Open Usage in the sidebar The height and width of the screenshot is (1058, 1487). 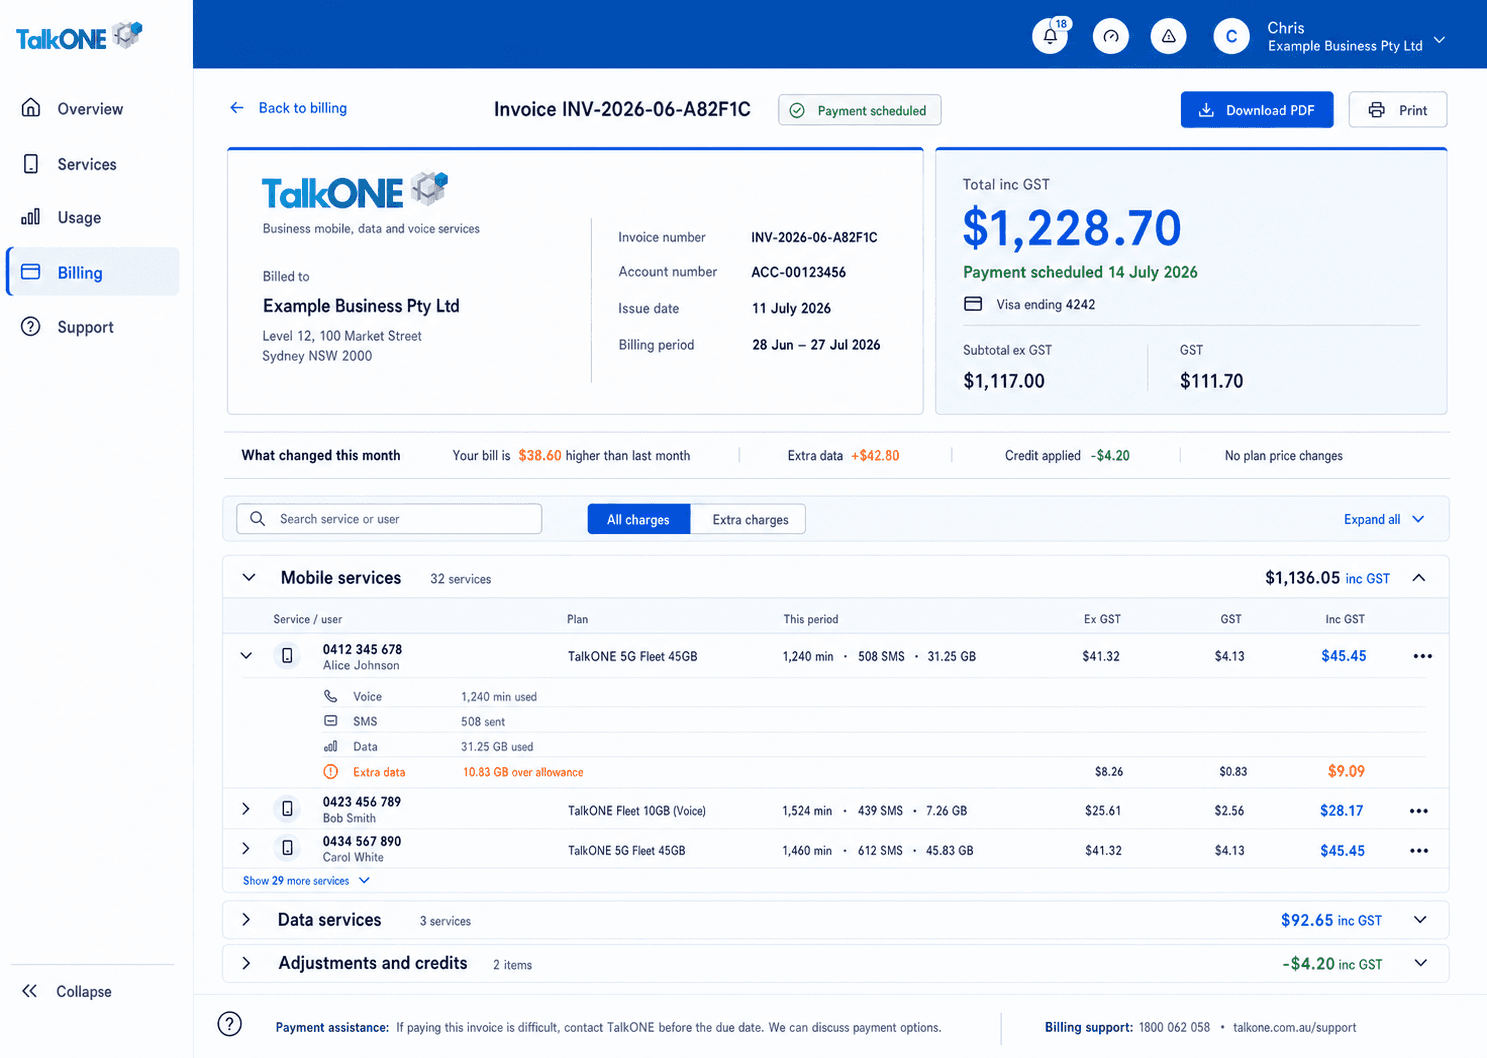(92, 217)
